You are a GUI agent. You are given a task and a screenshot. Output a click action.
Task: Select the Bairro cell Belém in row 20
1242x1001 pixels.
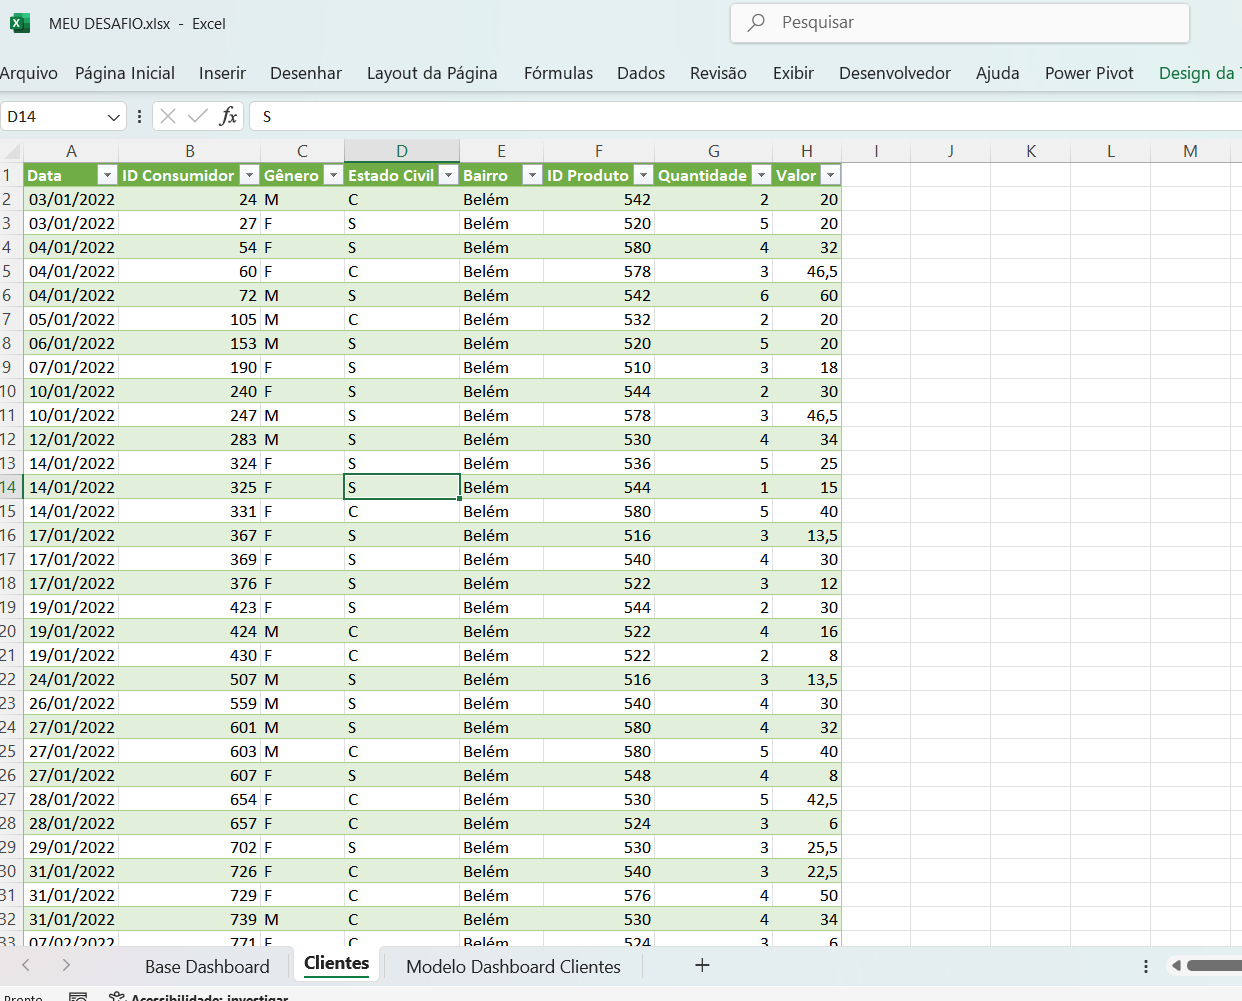501,631
